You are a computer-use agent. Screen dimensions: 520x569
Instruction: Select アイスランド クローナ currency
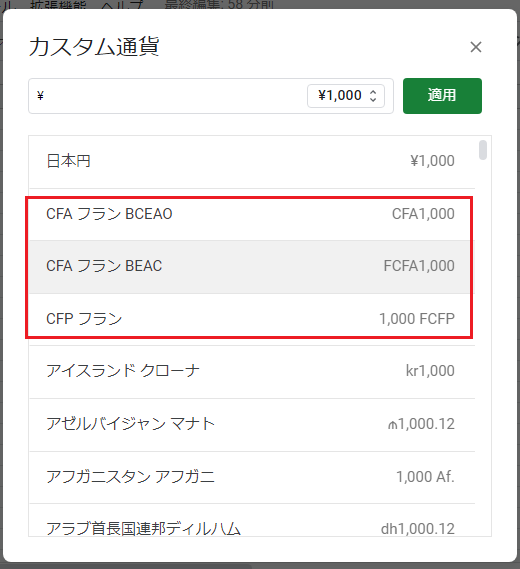pyautogui.click(x=252, y=372)
